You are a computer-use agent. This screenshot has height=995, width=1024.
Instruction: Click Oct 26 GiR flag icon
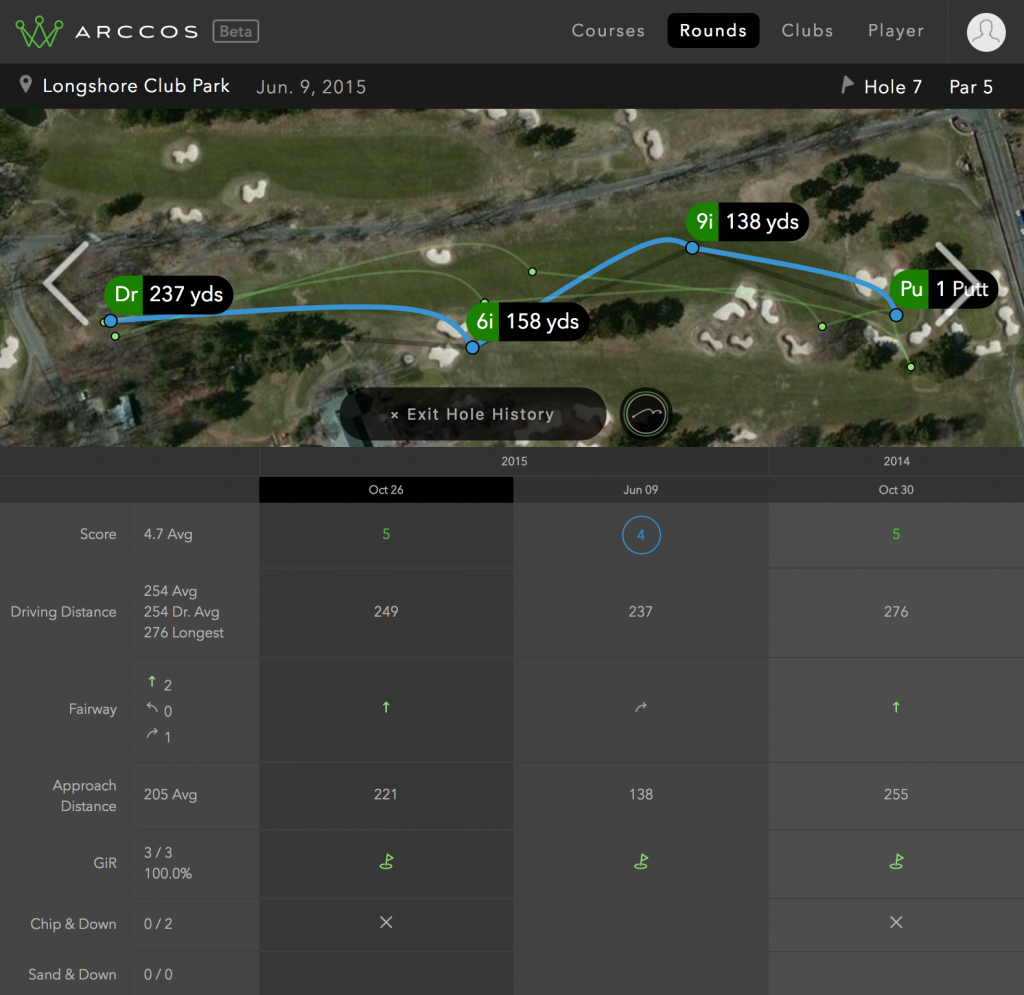point(386,862)
